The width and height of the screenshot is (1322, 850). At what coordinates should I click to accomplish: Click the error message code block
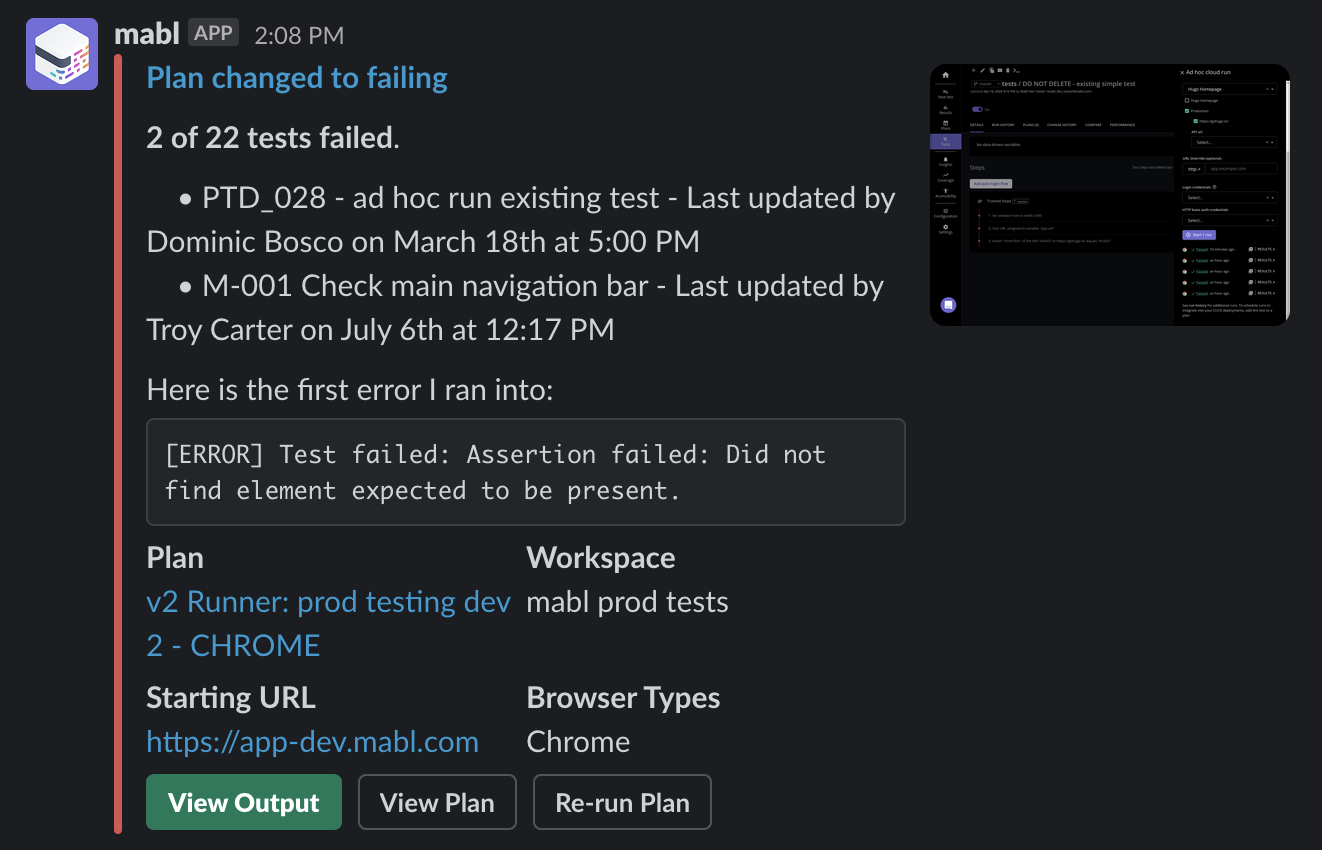point(526,472)
